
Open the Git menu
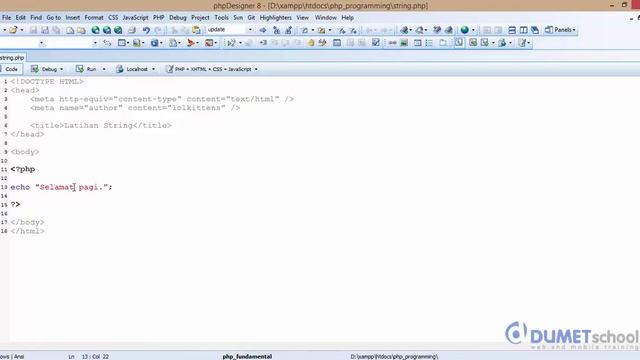tap(251, 18)
